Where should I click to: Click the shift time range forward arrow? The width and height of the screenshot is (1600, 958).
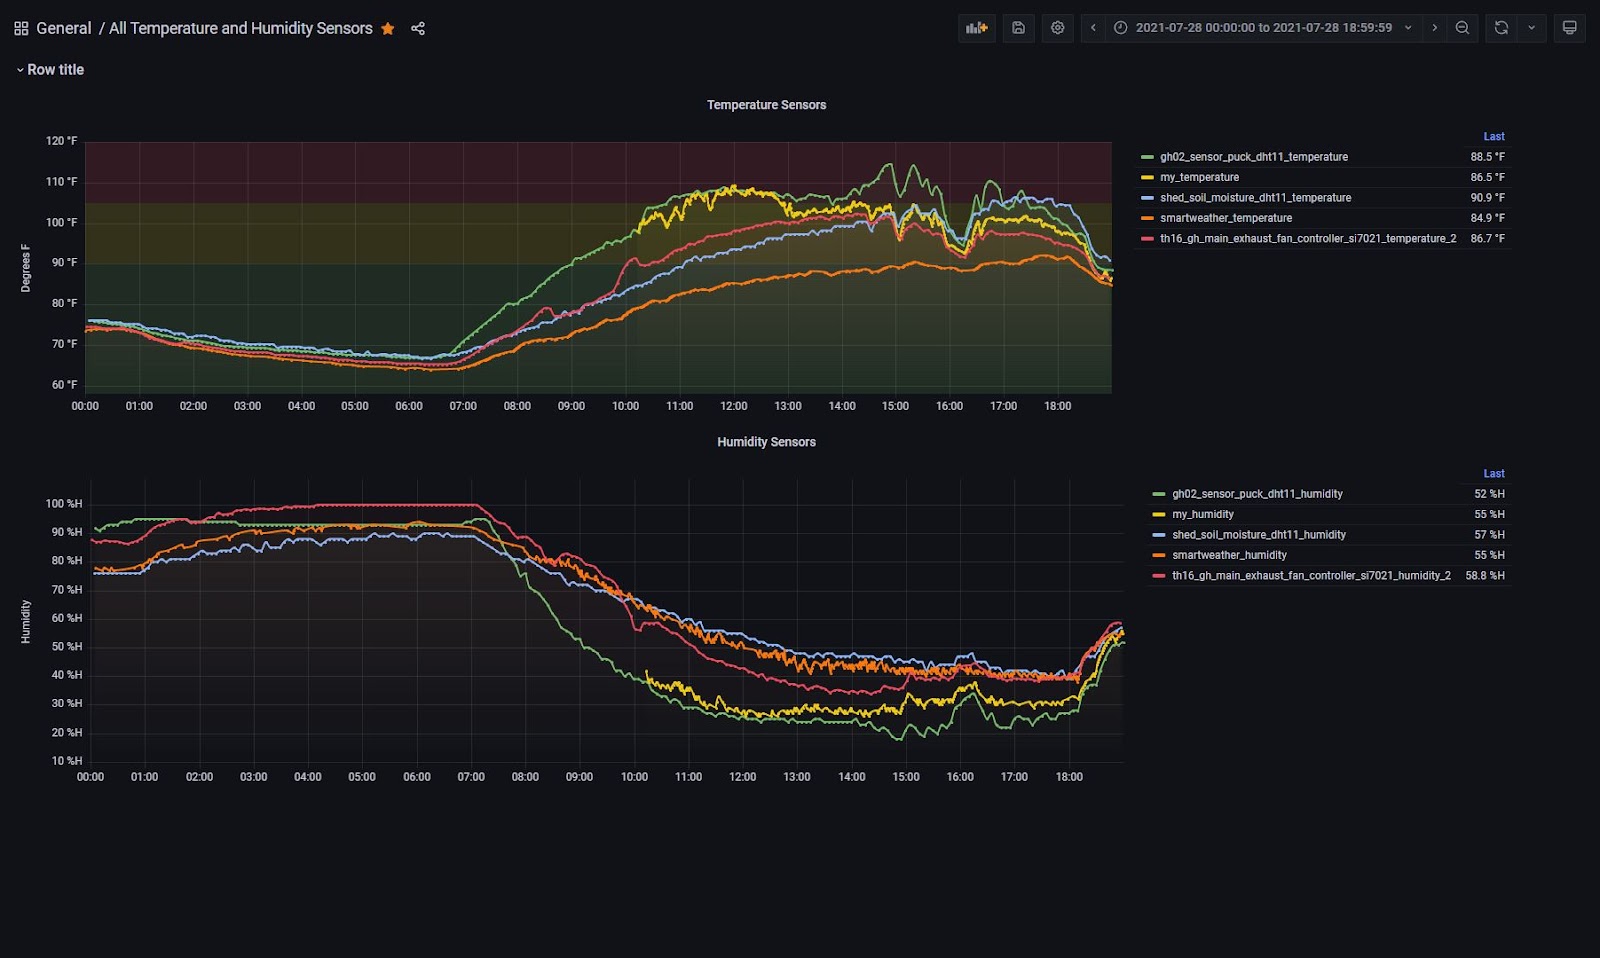click(x=1434, y=27)
